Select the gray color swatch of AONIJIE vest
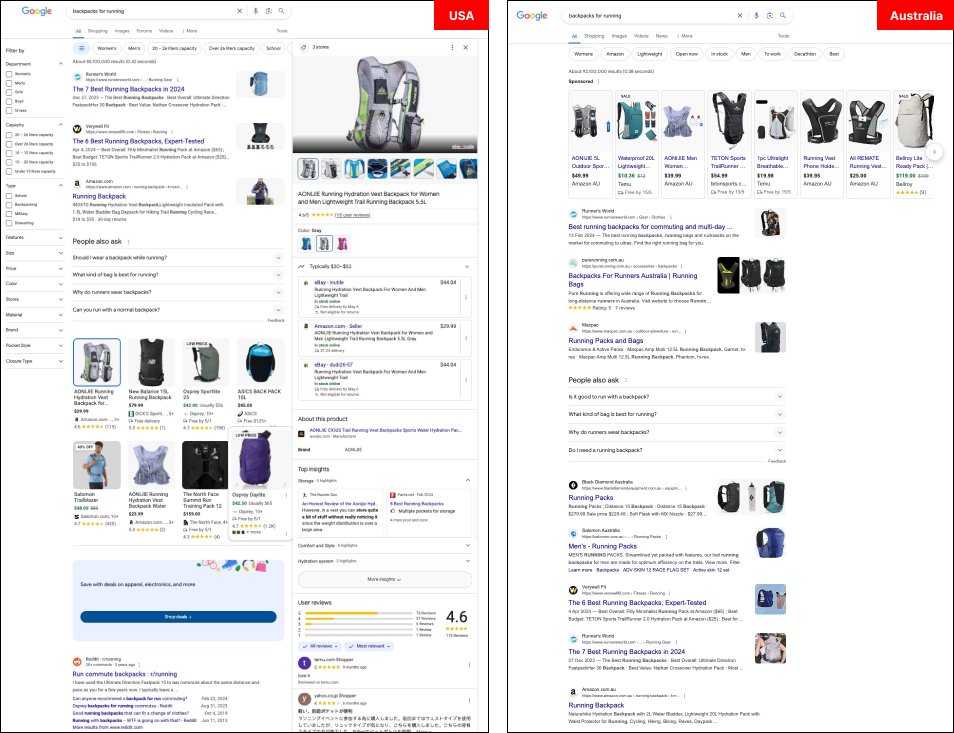The height and width of the screenshot is (733, 954). pyautogui.click(x=325, y=244)
